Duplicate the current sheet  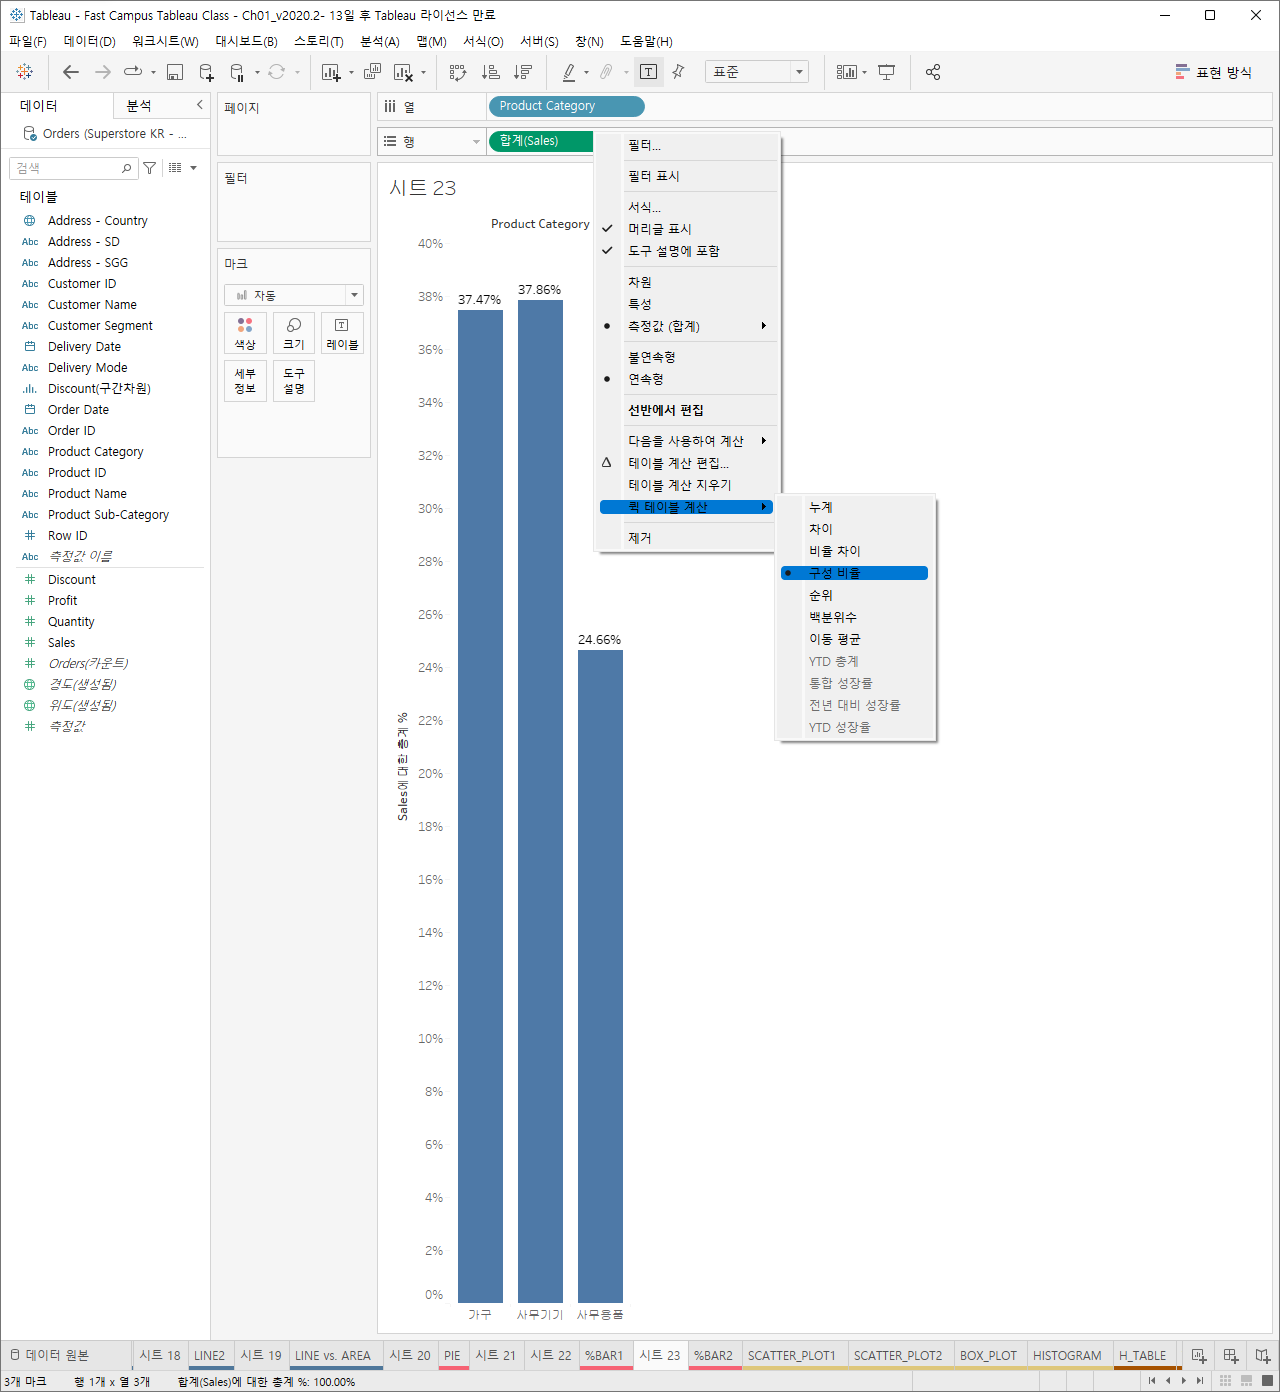[x=372, y=72]
